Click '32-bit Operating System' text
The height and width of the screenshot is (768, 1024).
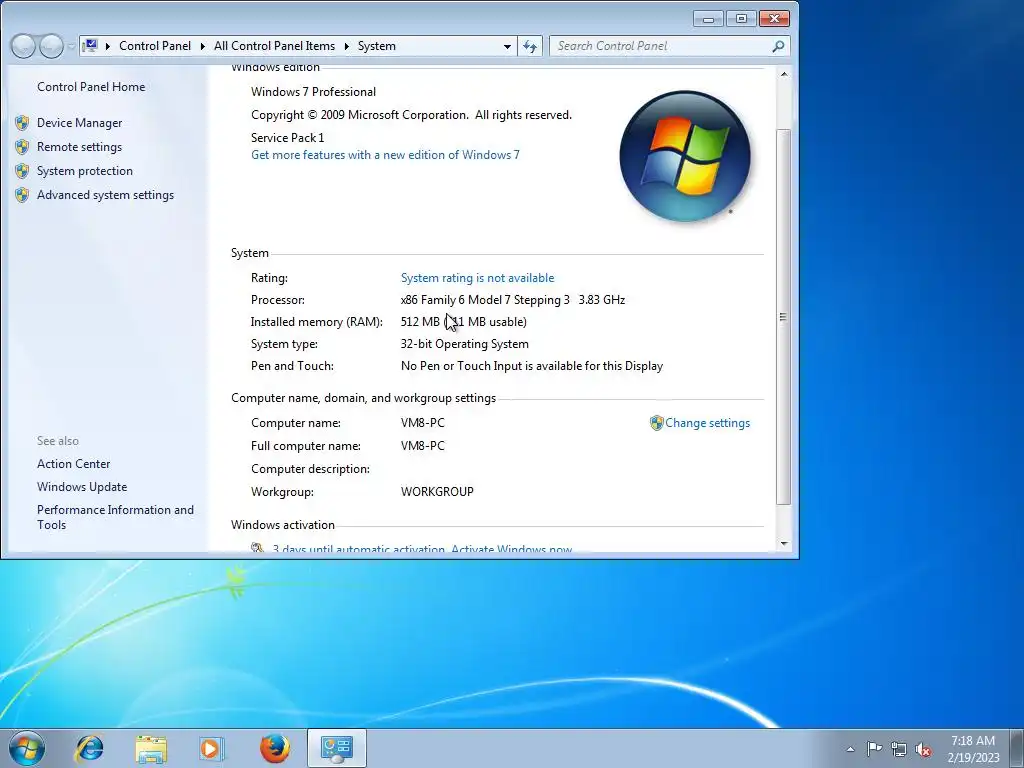[465, 344]
